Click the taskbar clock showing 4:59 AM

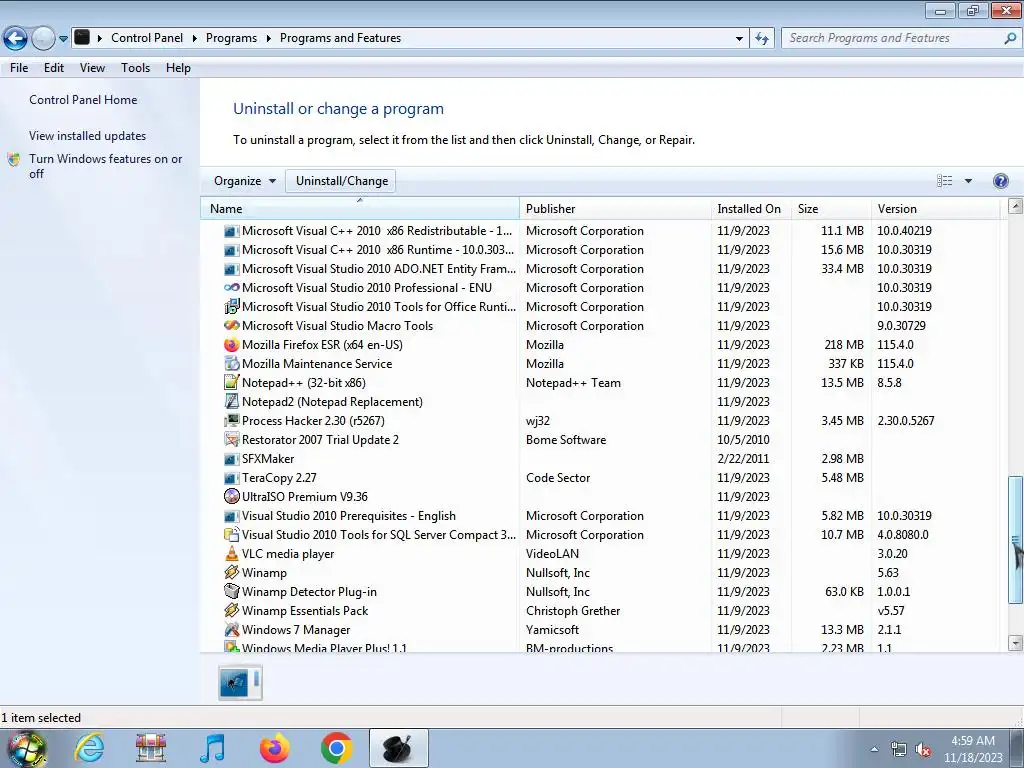tap(972, 749)
